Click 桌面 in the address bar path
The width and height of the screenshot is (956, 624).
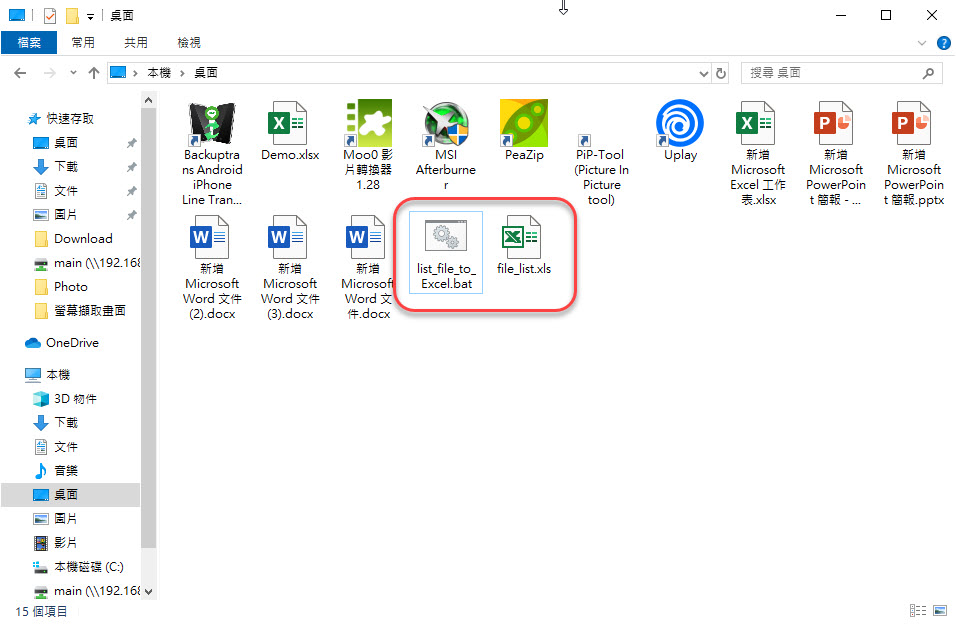(x=205, y=73)
